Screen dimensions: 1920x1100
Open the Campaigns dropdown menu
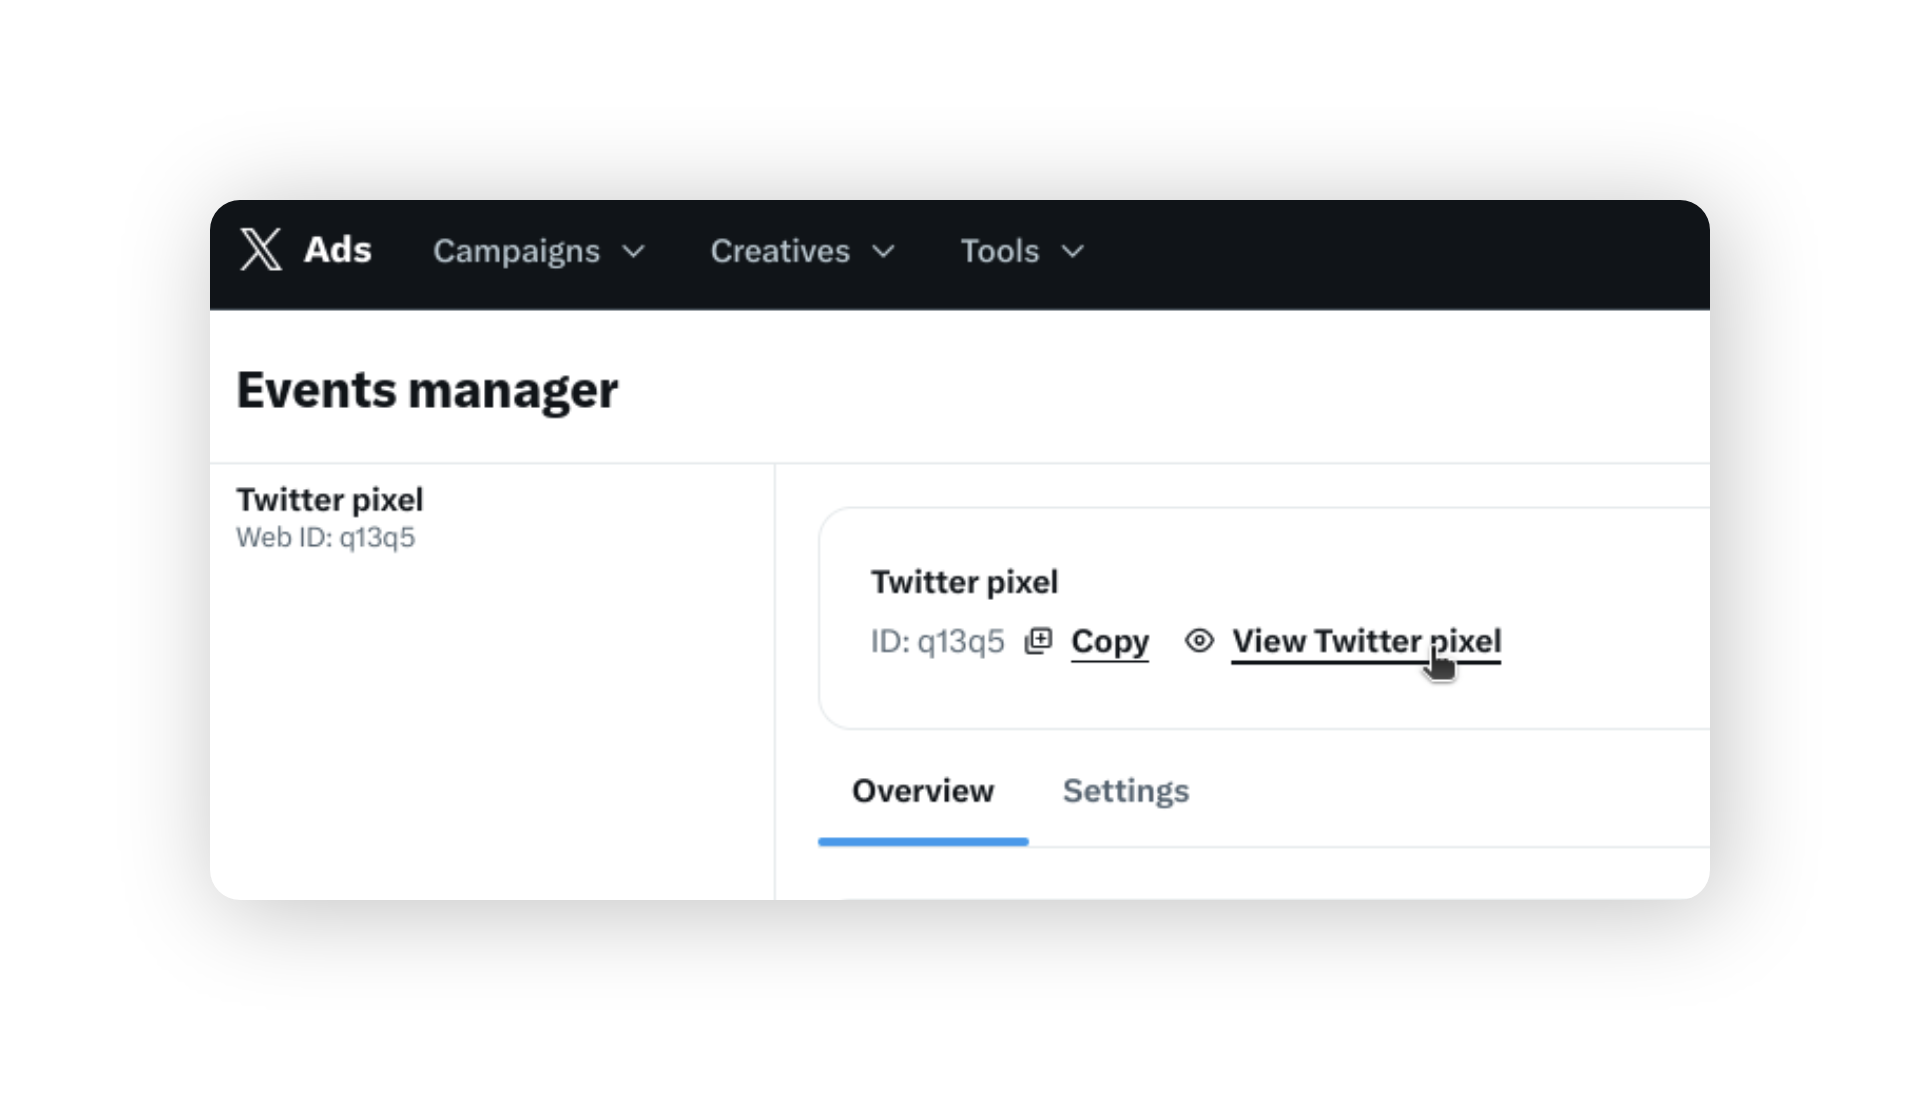tap(539, 251)
